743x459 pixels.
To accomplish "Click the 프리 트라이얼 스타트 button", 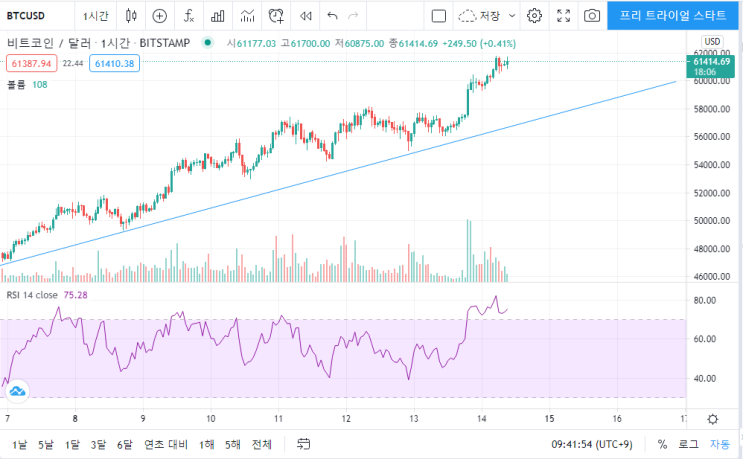I will click(672, 16).
